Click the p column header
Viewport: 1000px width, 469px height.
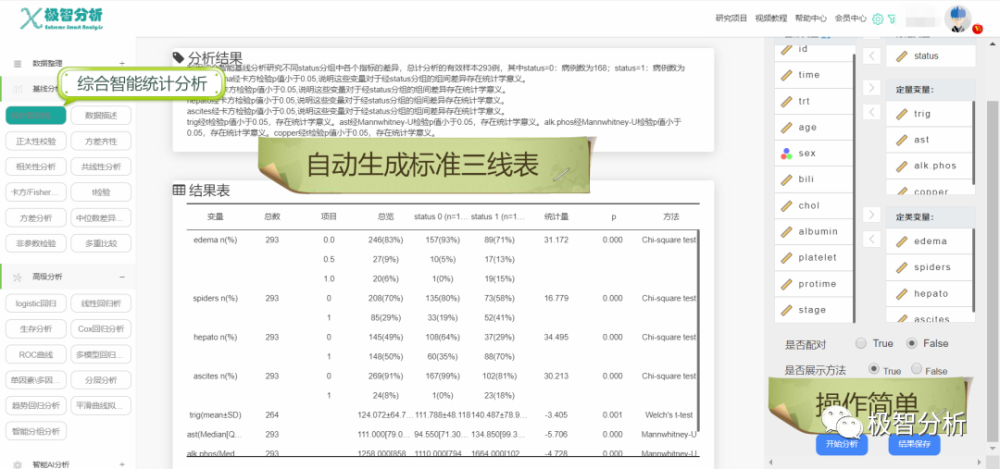pos(614,217)
